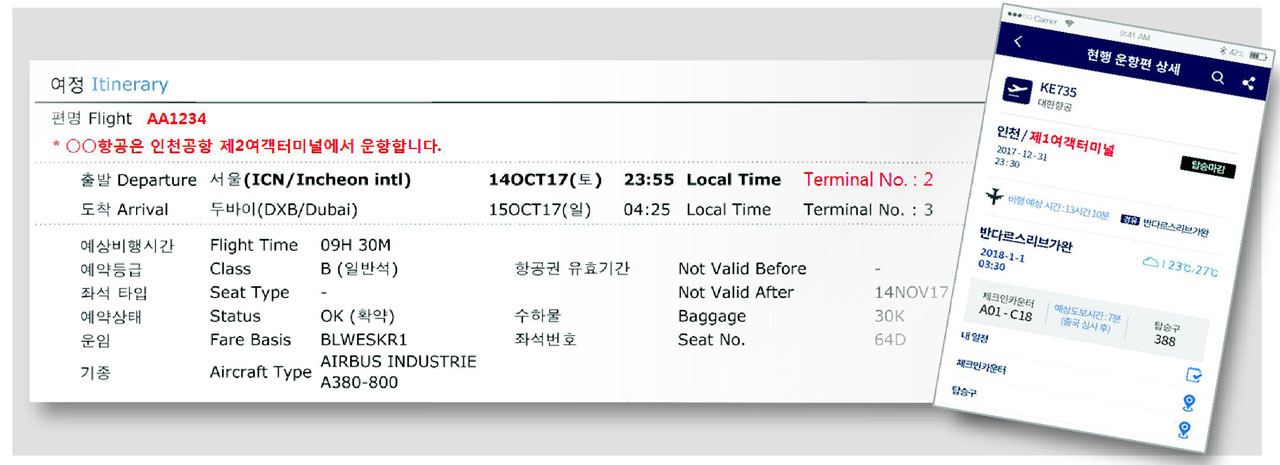Click the seat number 64D value
Screen dimensions: 1280x465
pos(890,340)
